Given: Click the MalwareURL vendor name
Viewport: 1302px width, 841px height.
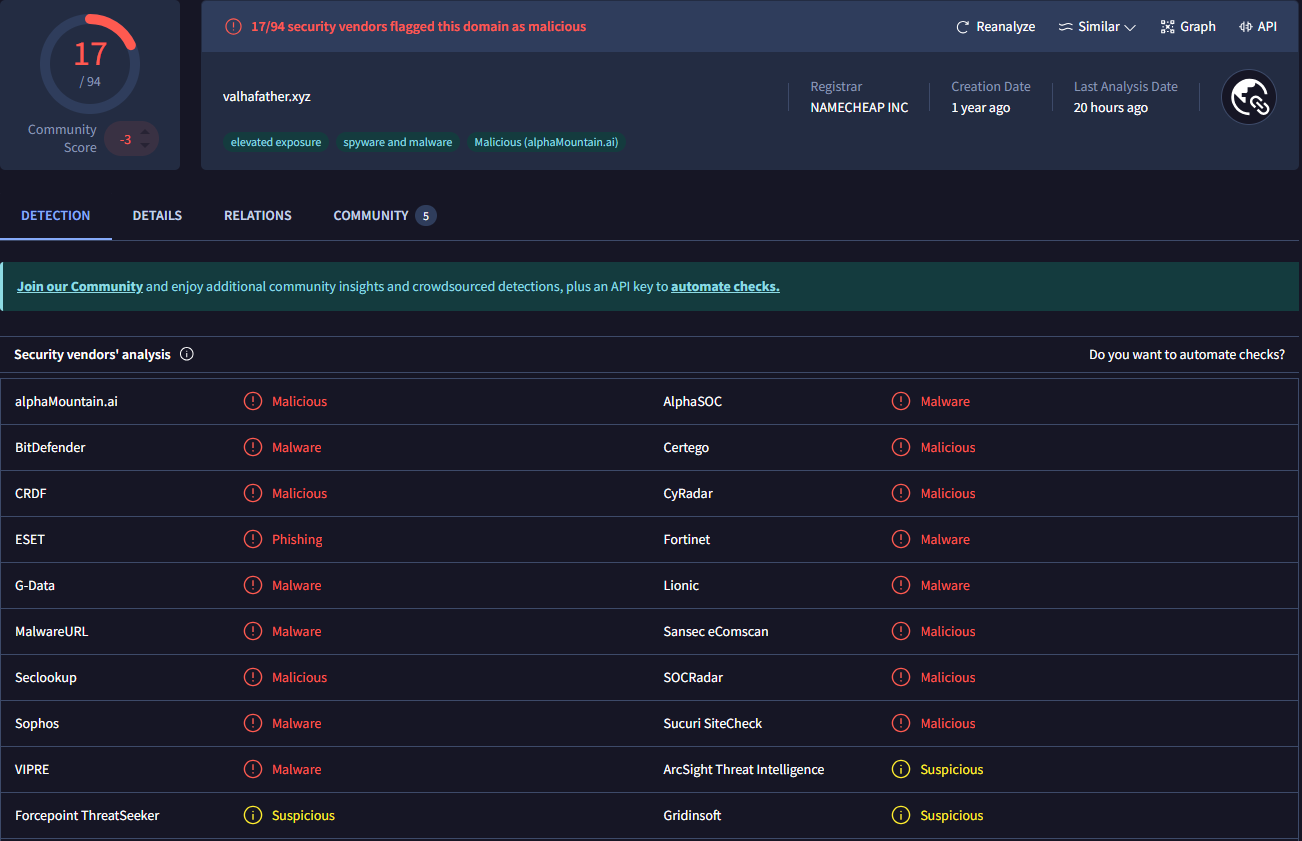Looking at the screenshot, I should (52, 631).
